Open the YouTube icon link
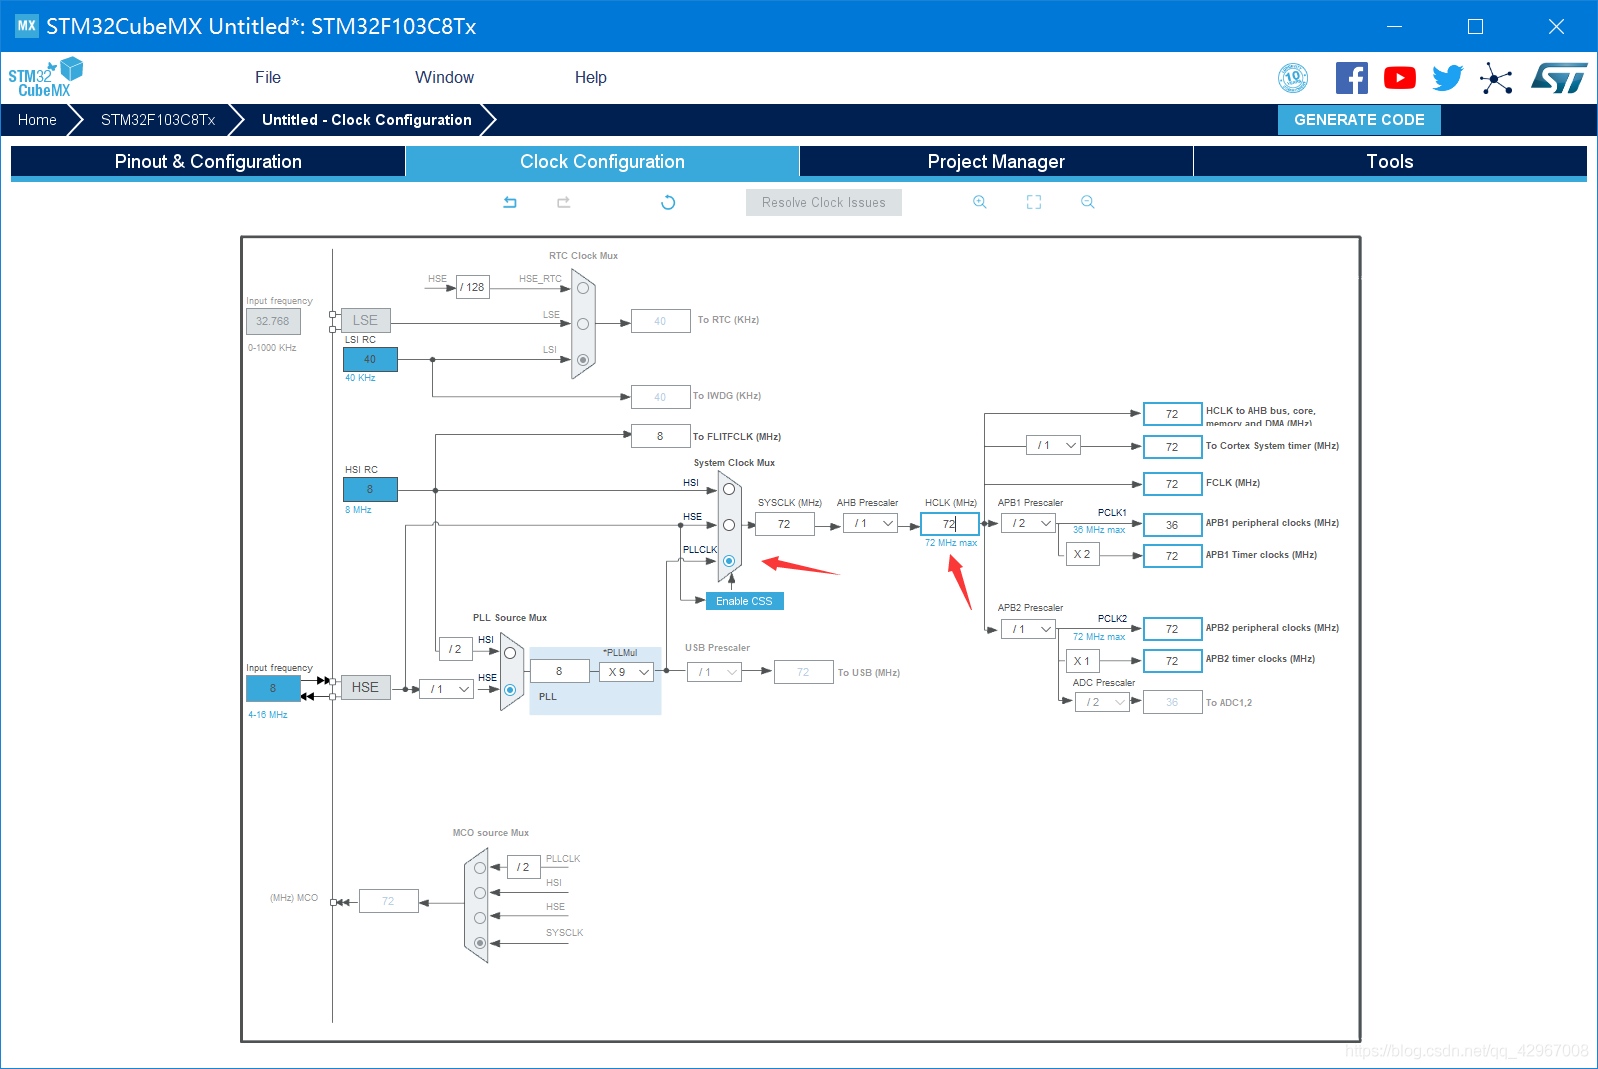 point(1399,78)
